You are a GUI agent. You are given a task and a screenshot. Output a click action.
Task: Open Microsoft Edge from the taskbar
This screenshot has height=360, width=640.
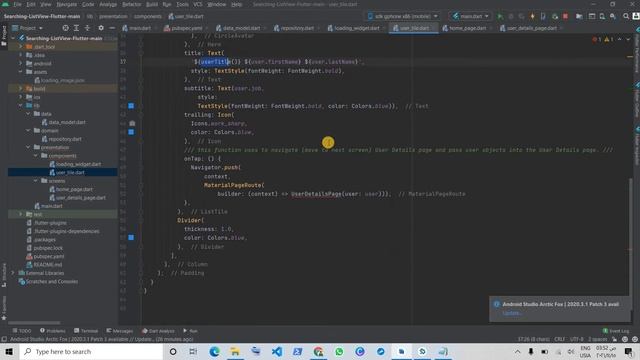(214, 351)
